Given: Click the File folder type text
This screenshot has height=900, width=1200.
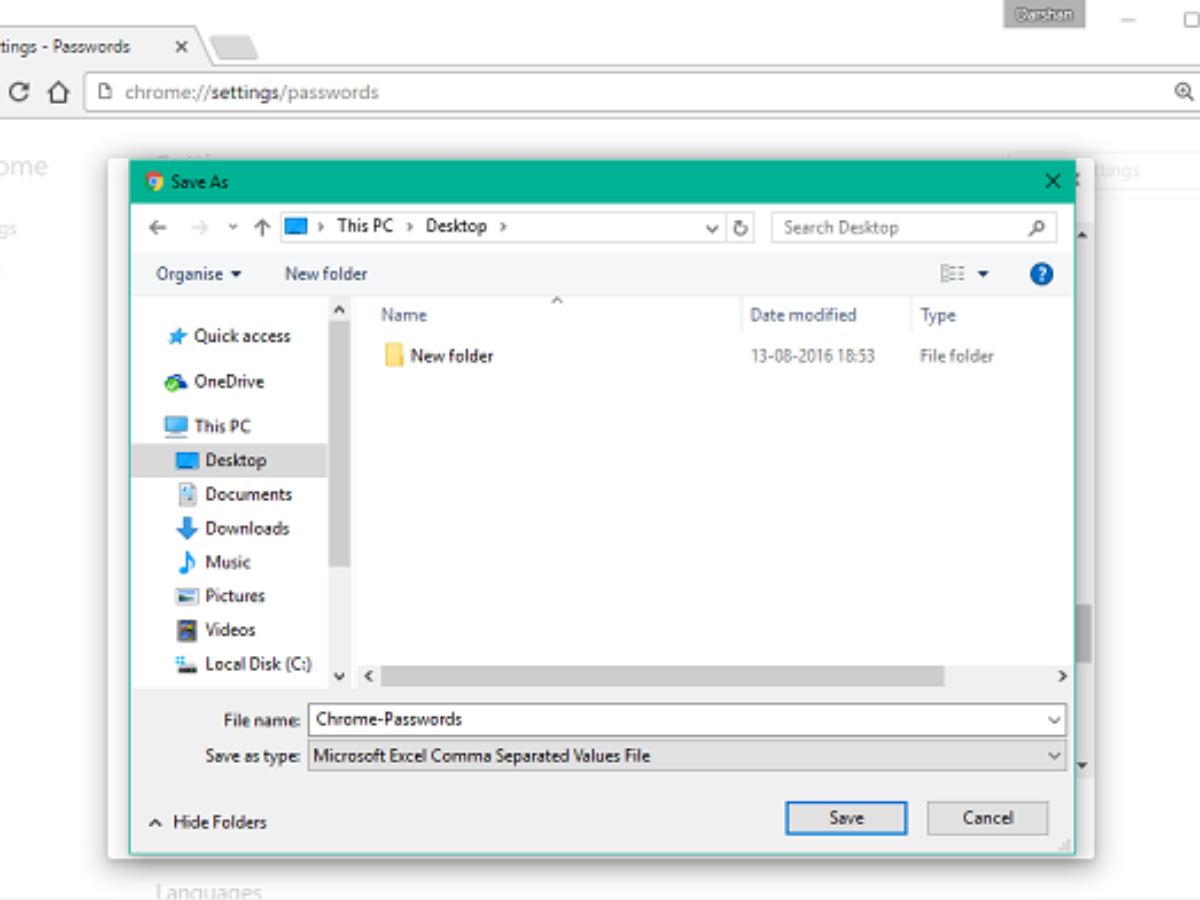Looking at the screenshot, I should 957,356.
